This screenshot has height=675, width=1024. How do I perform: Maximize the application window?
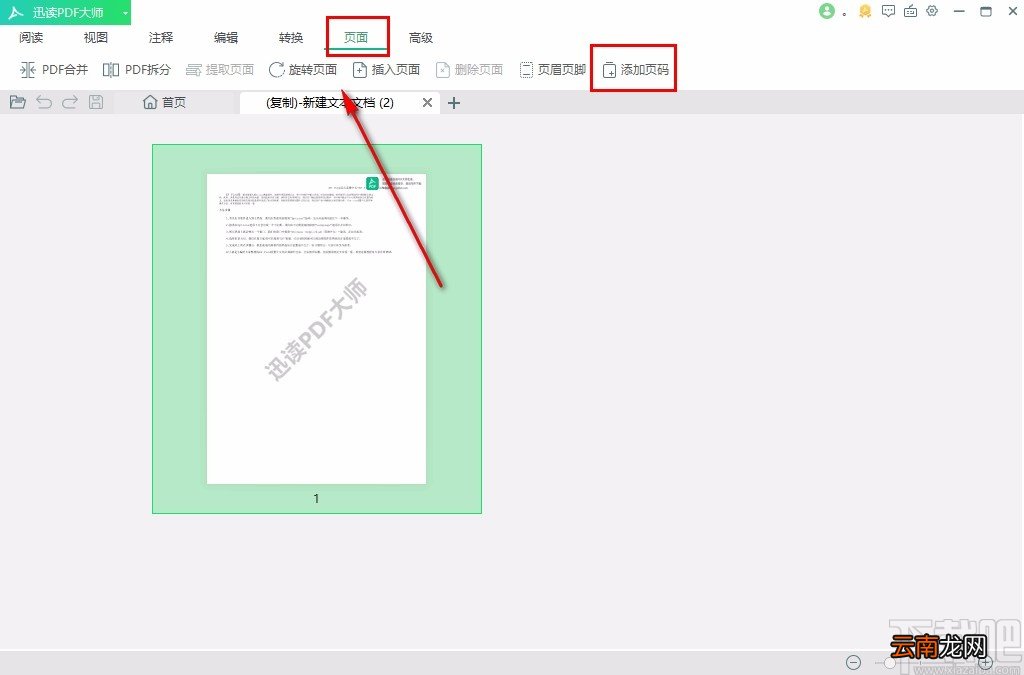[986, 11]
